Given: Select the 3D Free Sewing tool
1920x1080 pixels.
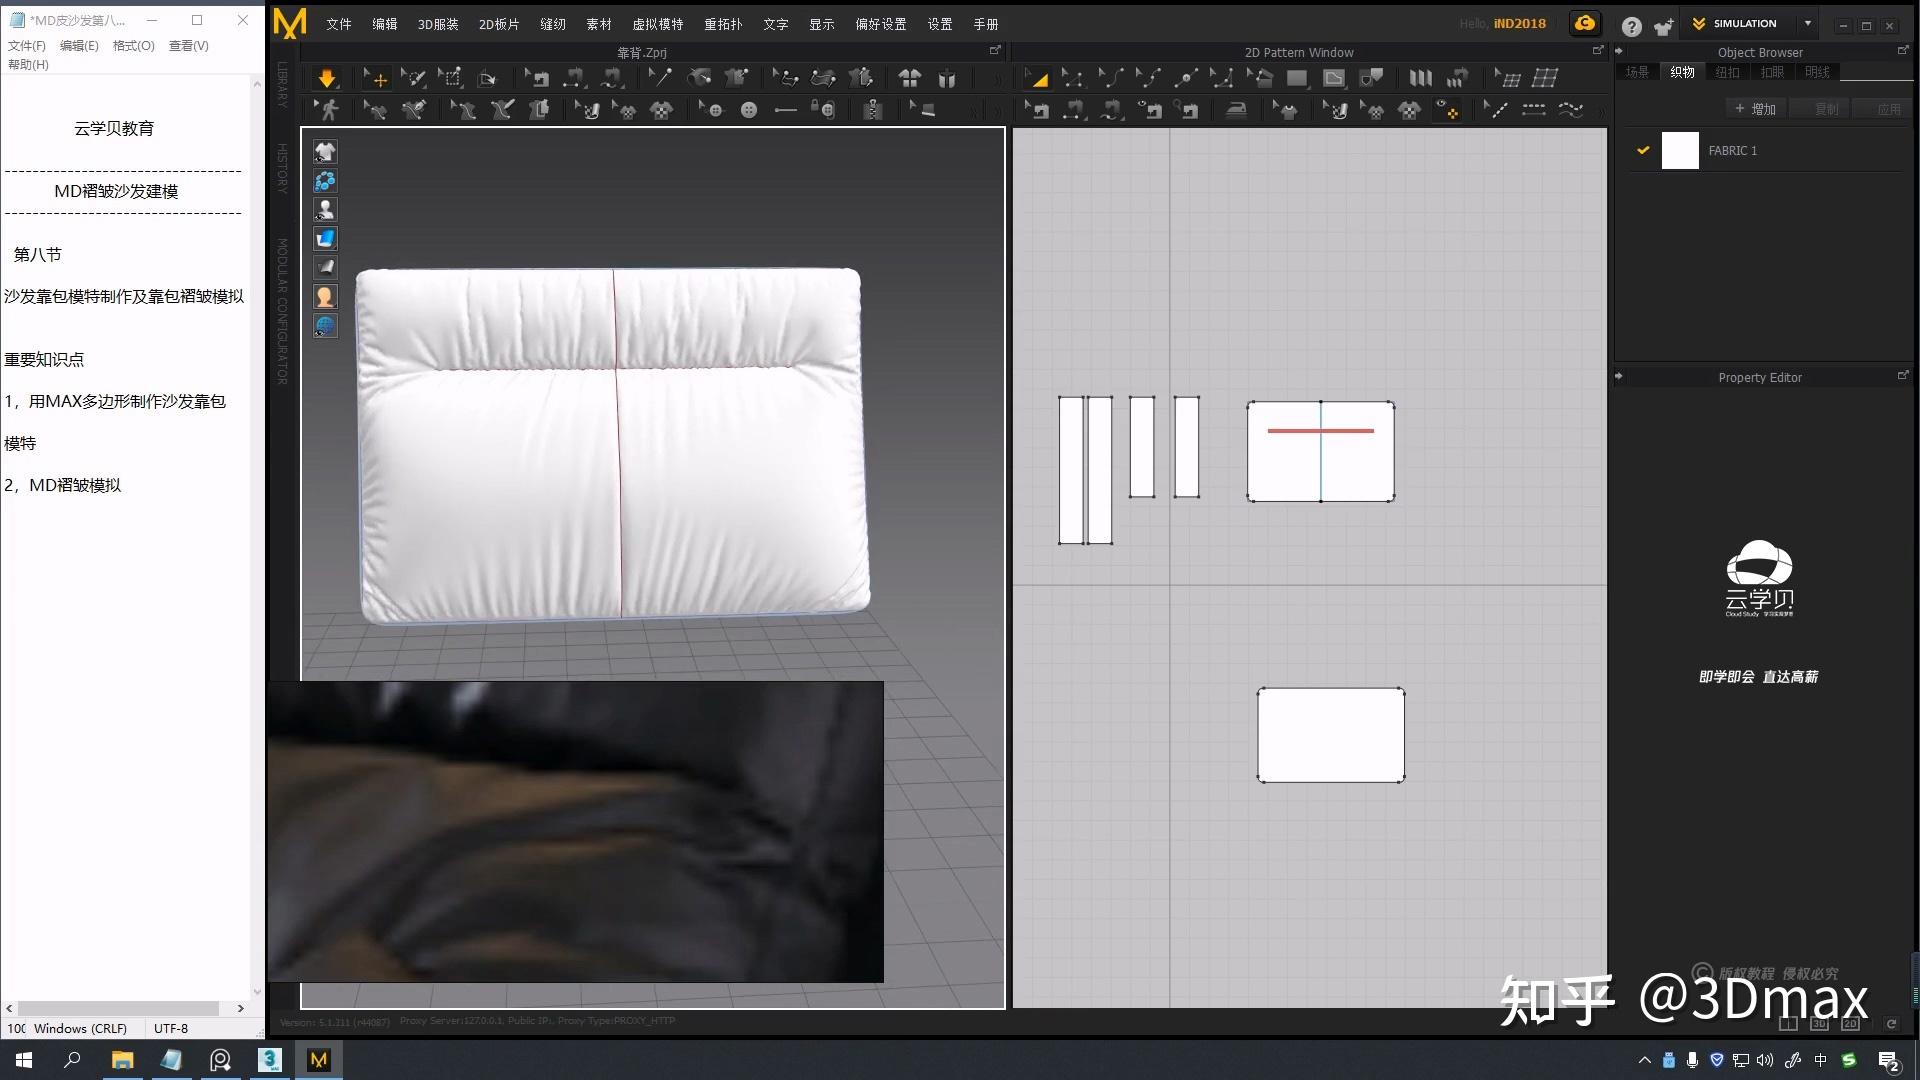Looking at the screenshot, I should 612,78.
